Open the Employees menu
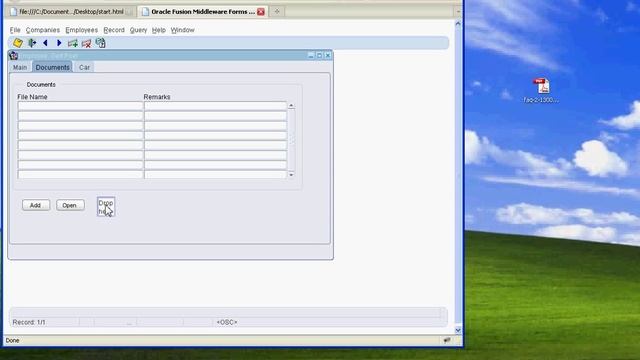The image size is (640, 360). point(82,30)
